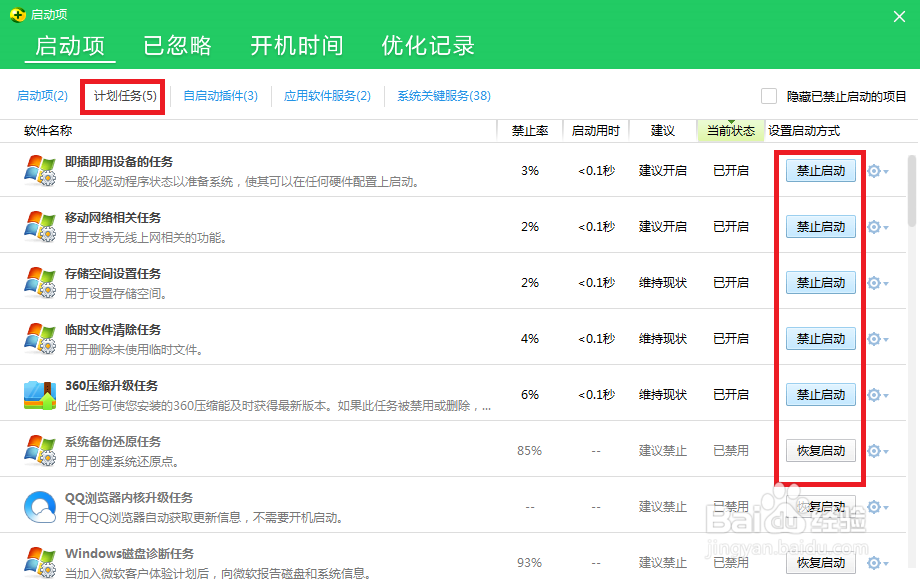The width and height of the screenshot is (920, 580).
Task: Disable startup for 移动网络相关任务
Action: pos(820,227)
